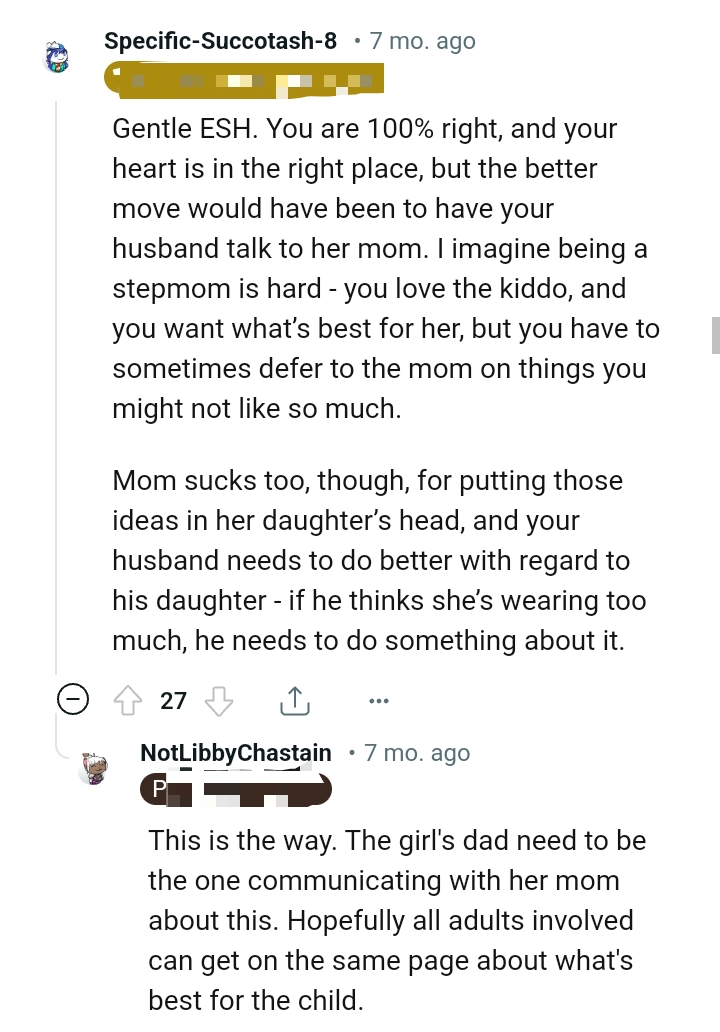The width and height of the screenshot is (720, 1032).
Task: Click NotLibbyChastain's avatar
Action: pyautogui.click(x=93, y=768)
